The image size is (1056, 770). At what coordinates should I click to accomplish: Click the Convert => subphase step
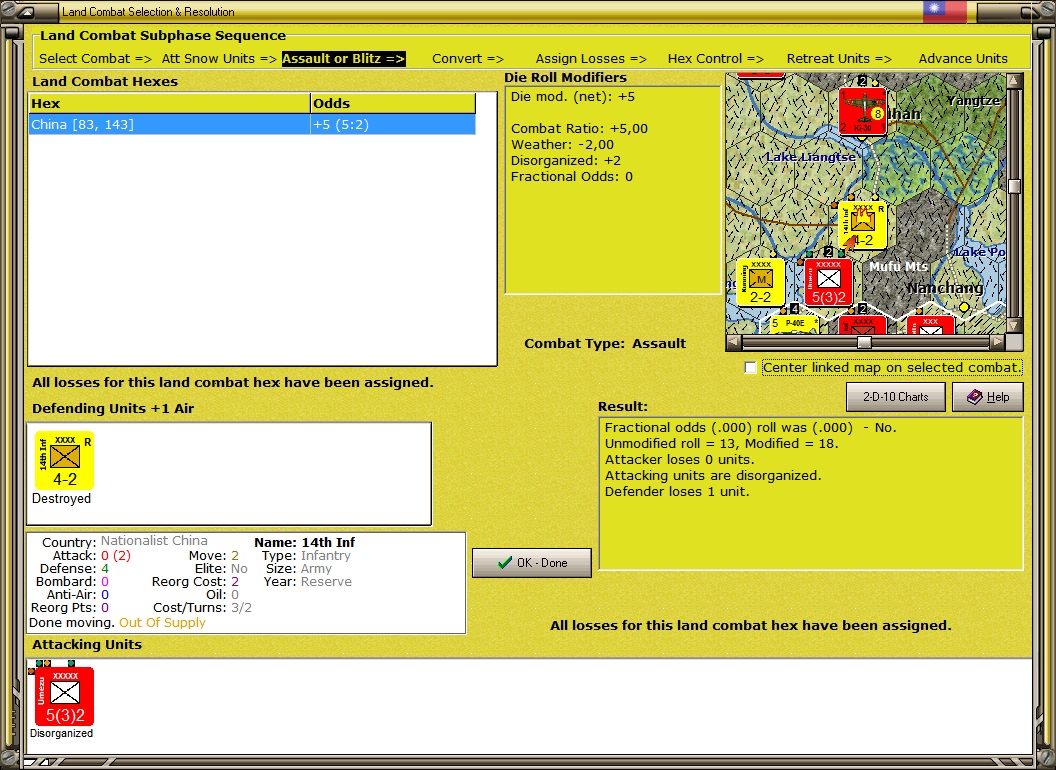pos(467,59)
